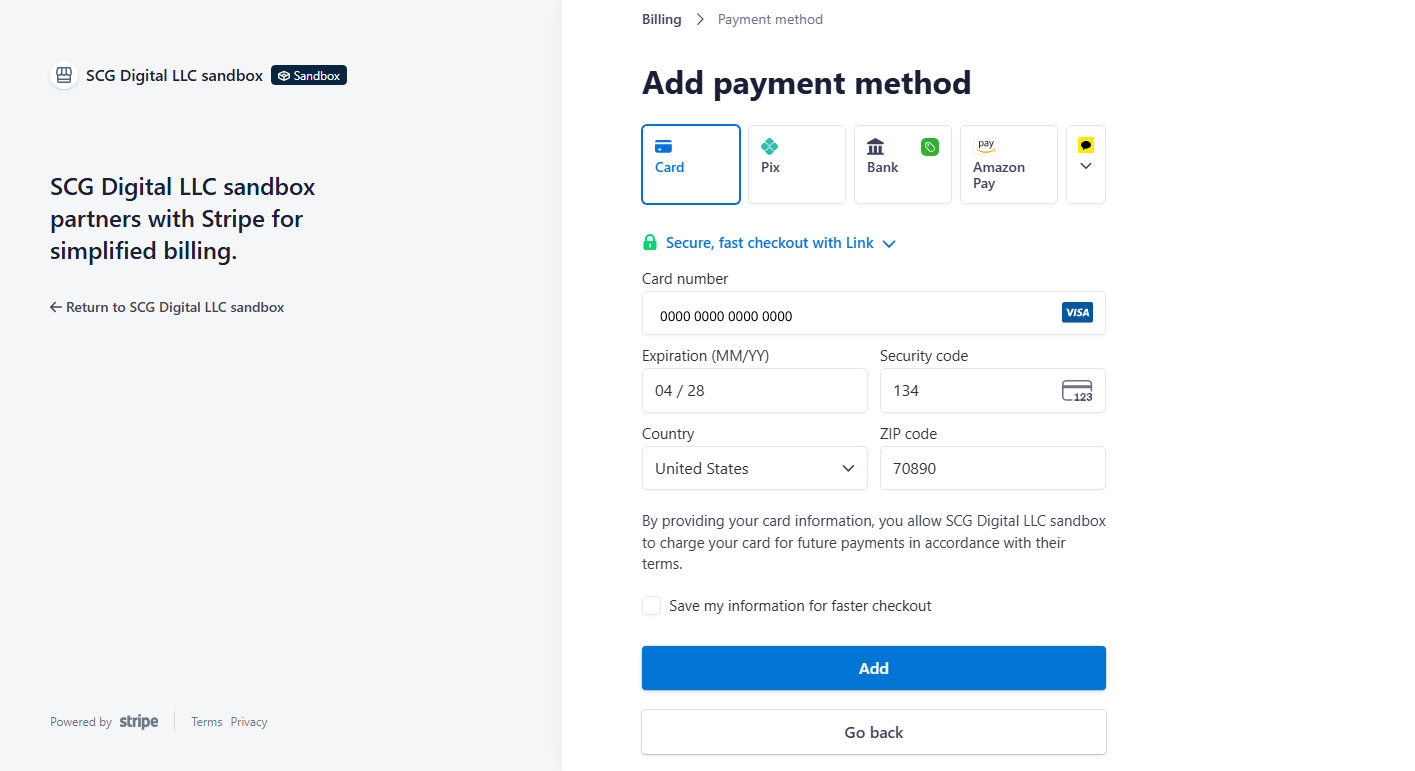Select the Card payment tab
Image resolution: width=1415 pixels, height=771 pixels.
coord(691,164)
